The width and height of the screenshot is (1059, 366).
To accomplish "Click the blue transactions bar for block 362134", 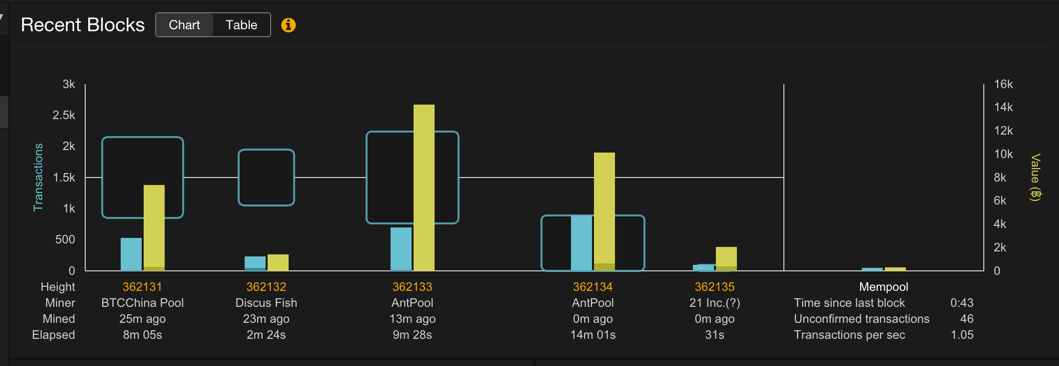I will tap(582, 242).
